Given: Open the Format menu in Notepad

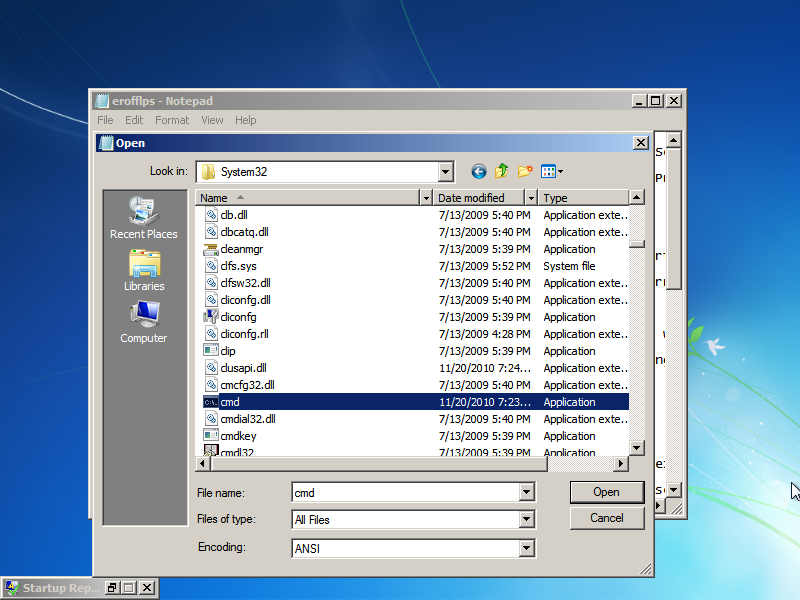Looking at the screenshot, I should coord(172,120).
